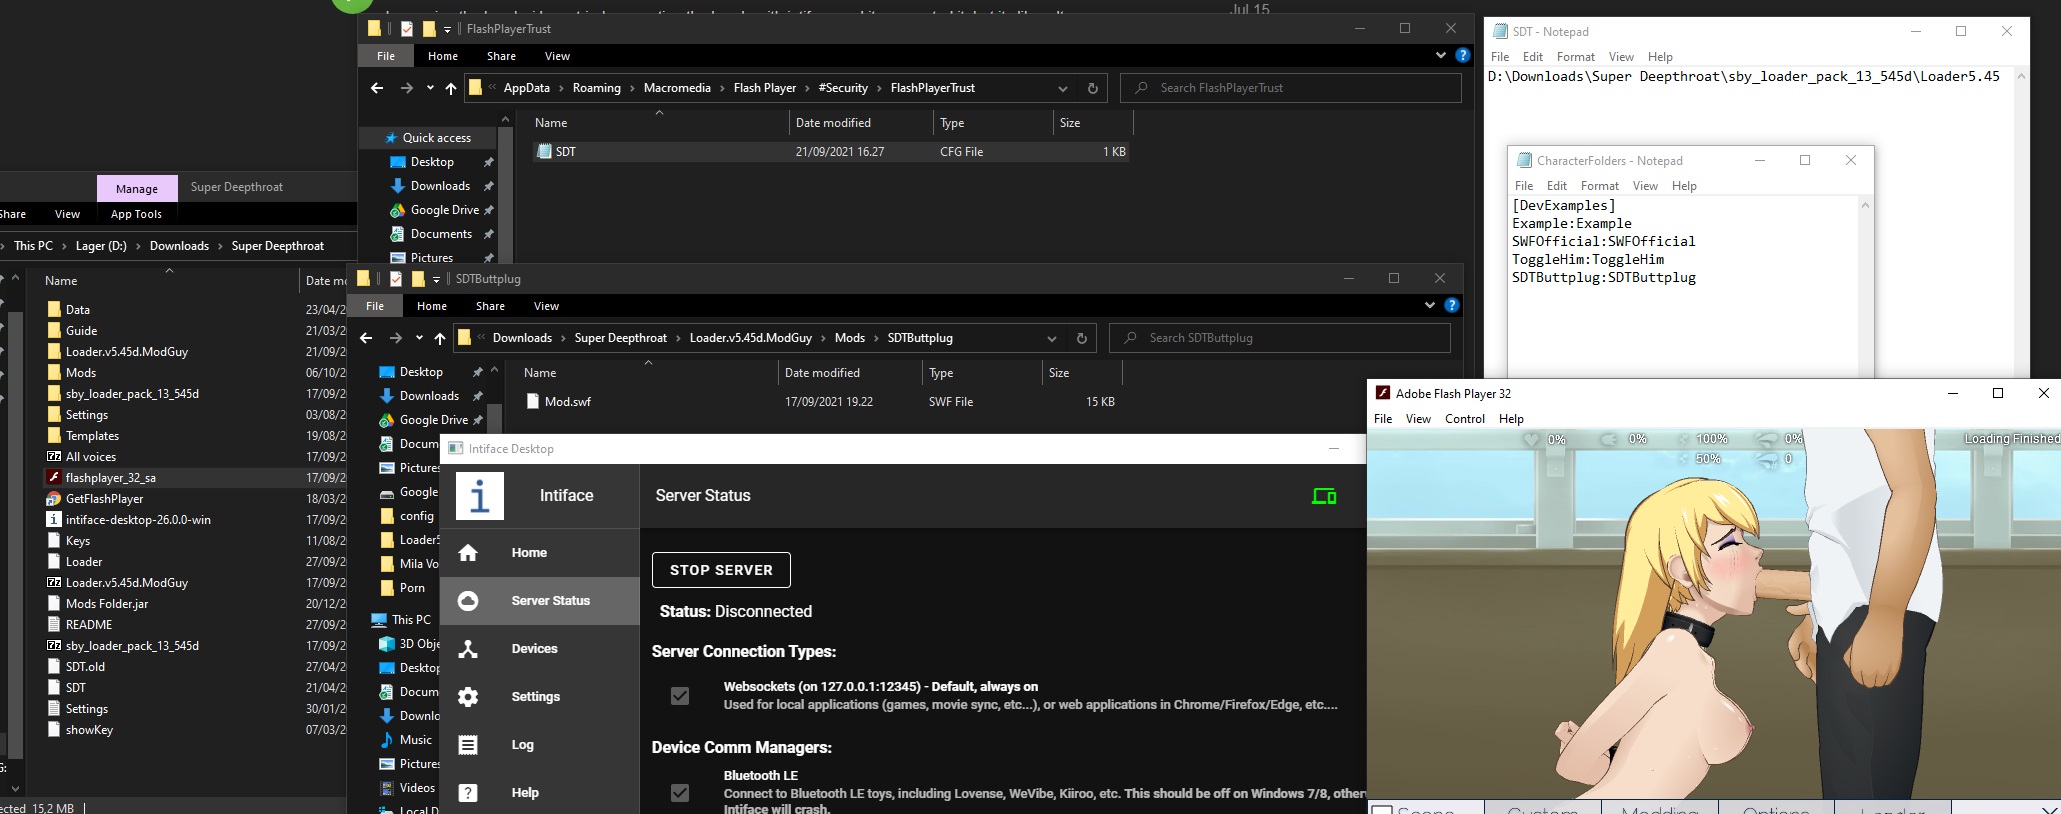This screenshot has height=814, width=2061.
Task: Open Videos in SDTButtplug navigation pane
Action: point(417,788)
